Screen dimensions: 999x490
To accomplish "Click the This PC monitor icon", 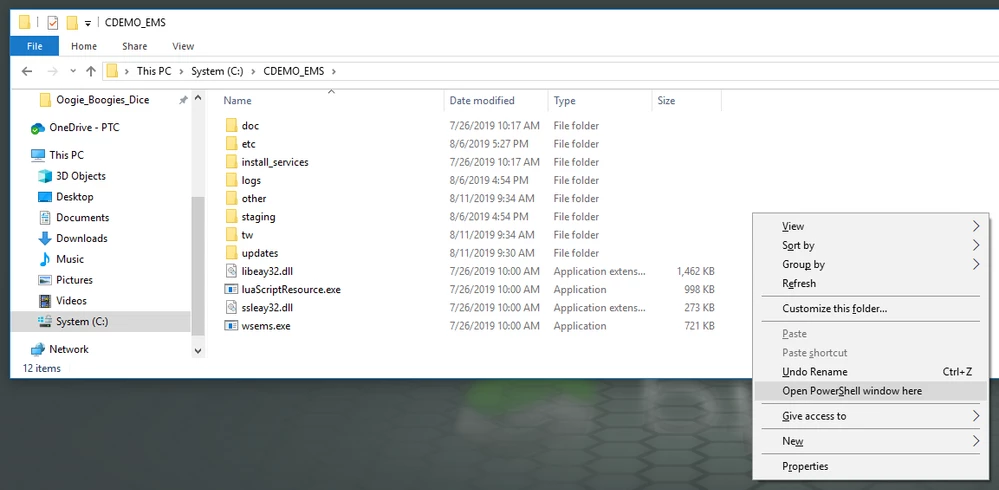I will pos(38,155).
